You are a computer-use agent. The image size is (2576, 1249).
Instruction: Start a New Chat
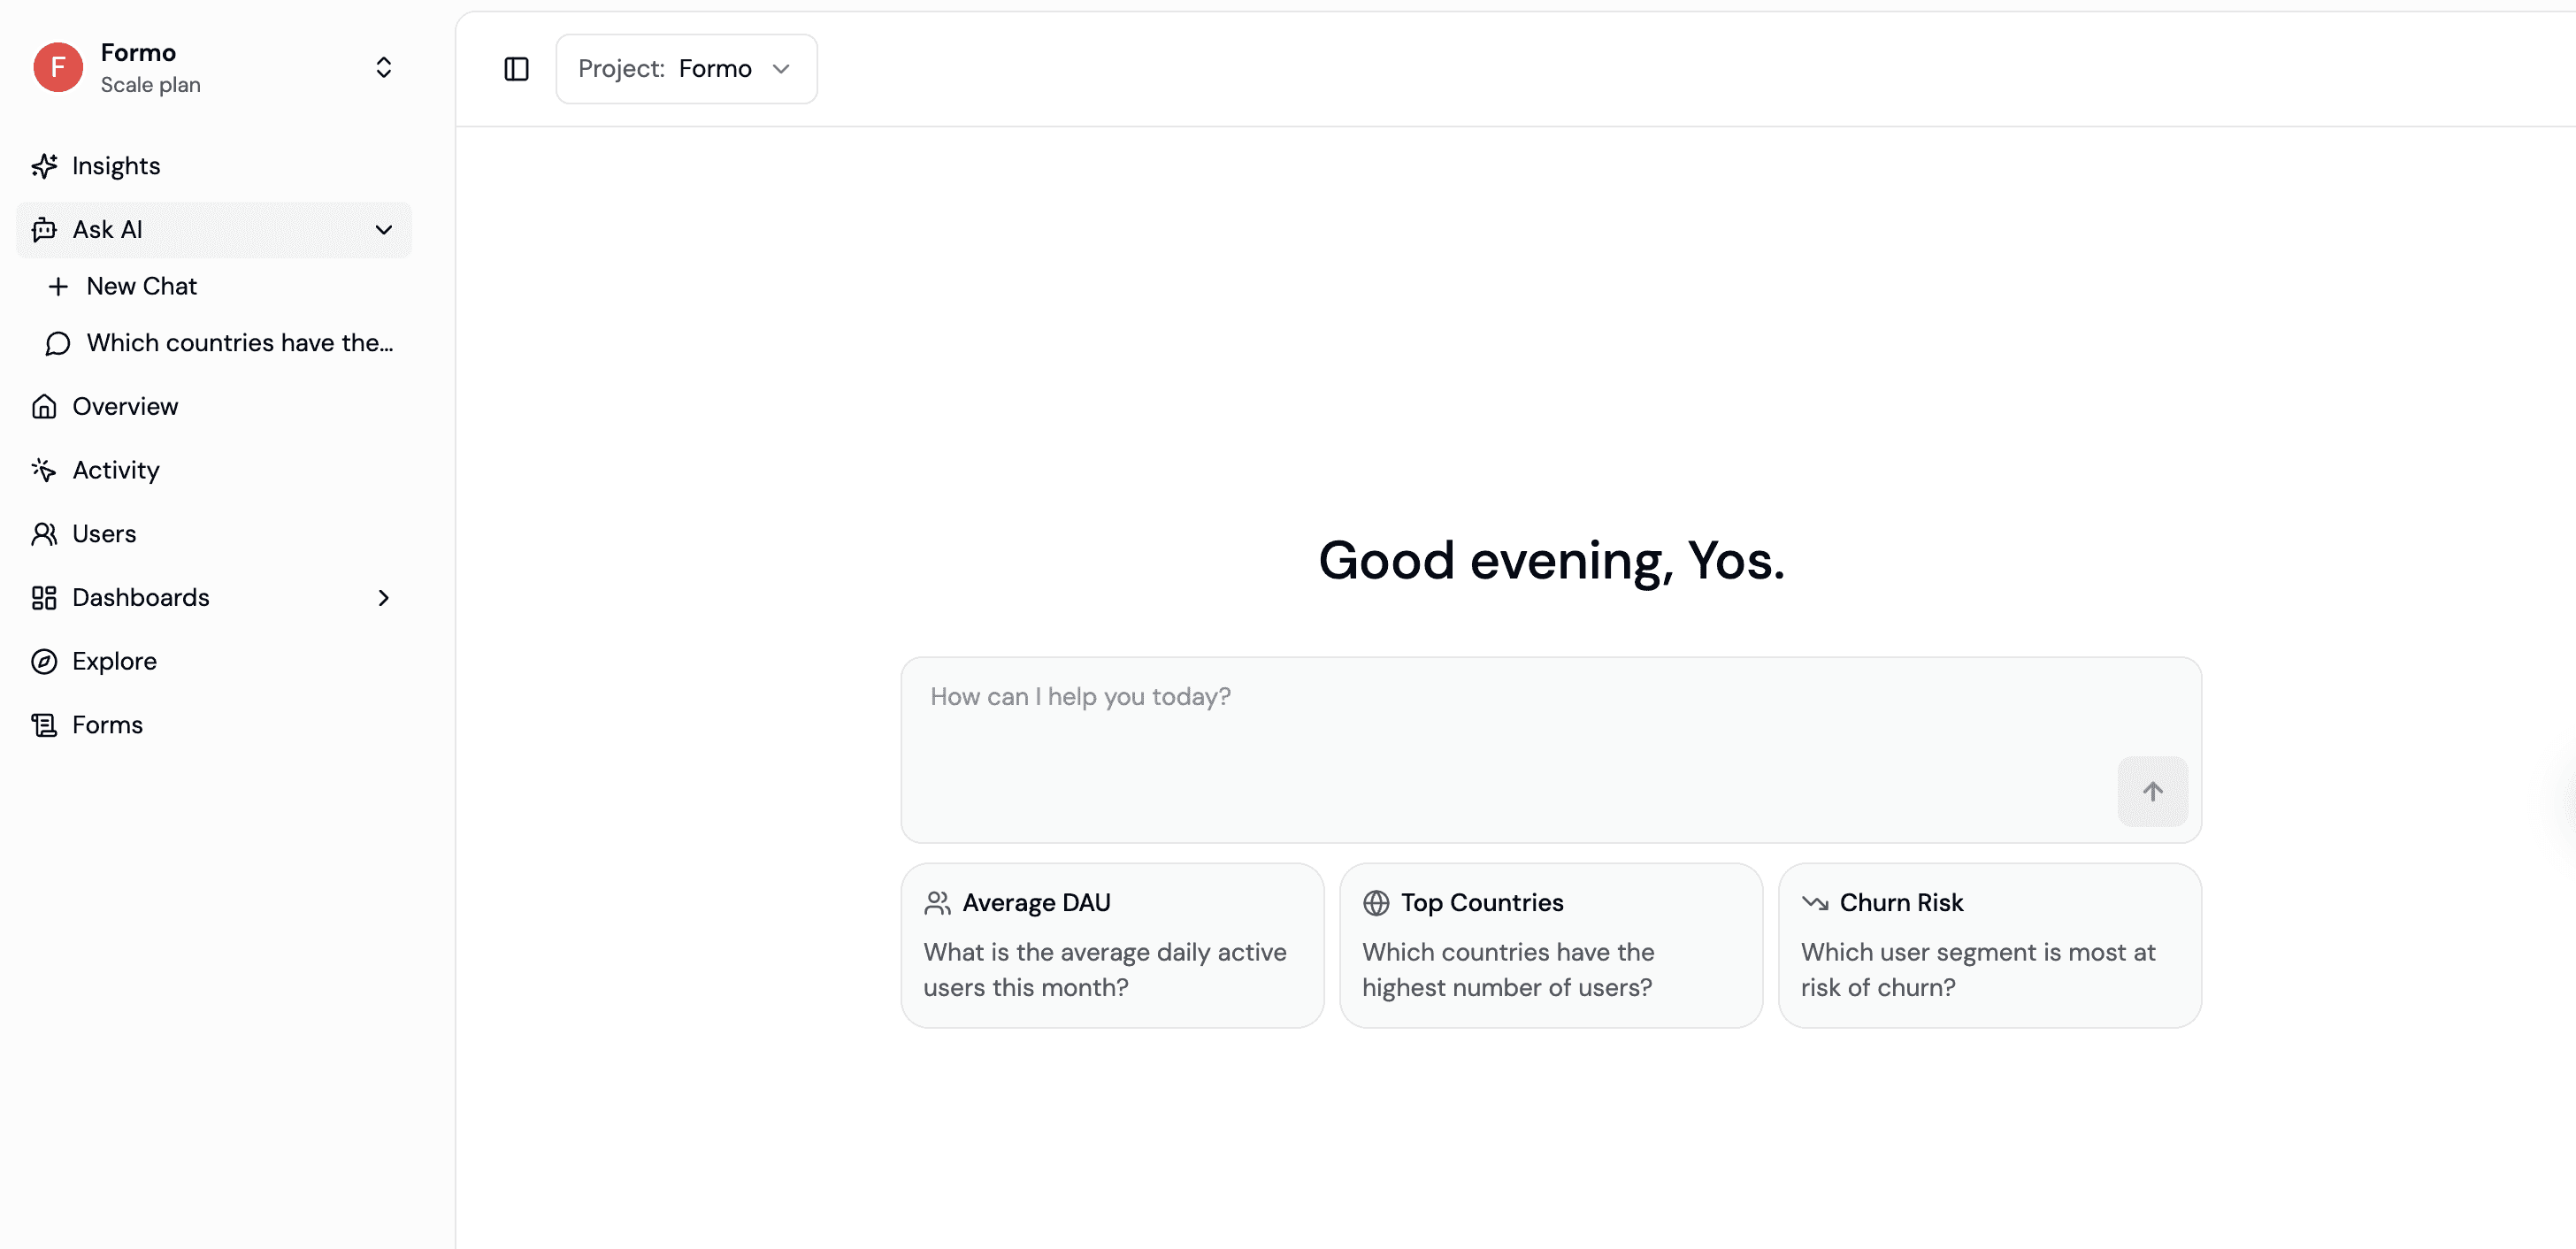141,286
